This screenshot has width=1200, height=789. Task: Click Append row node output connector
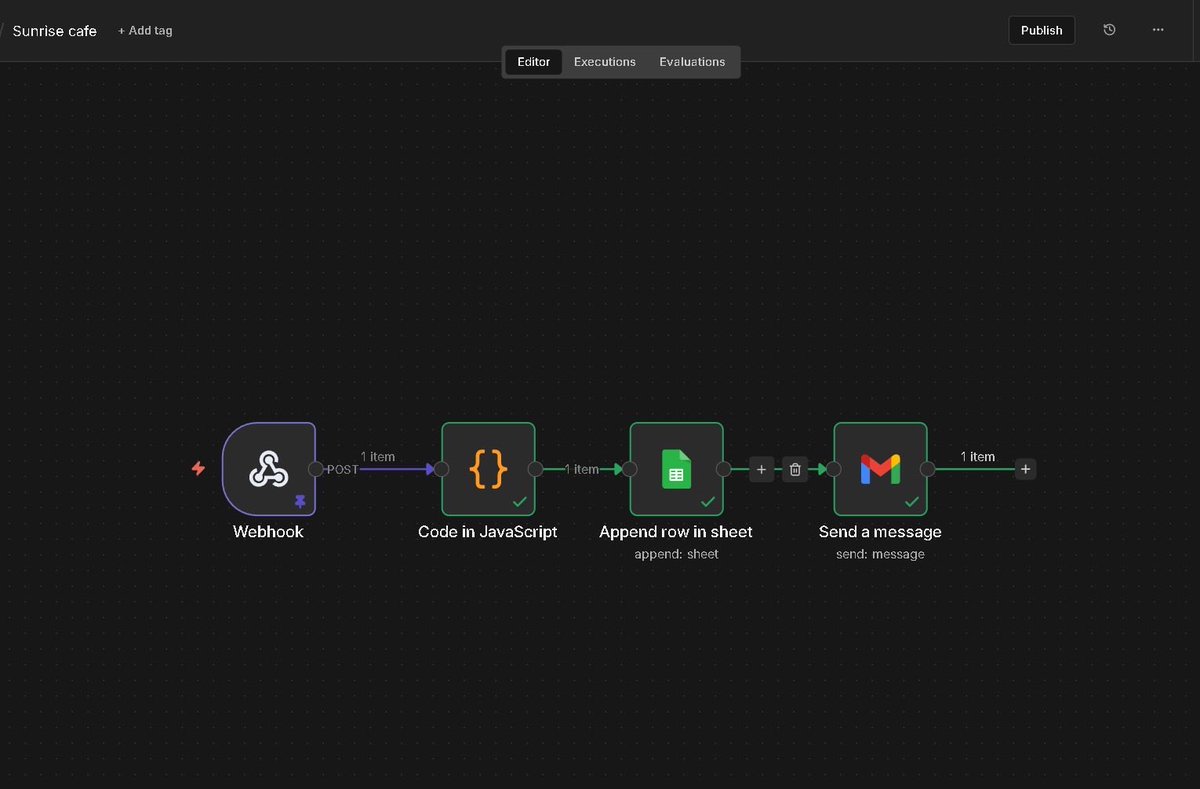pos(723,469)
